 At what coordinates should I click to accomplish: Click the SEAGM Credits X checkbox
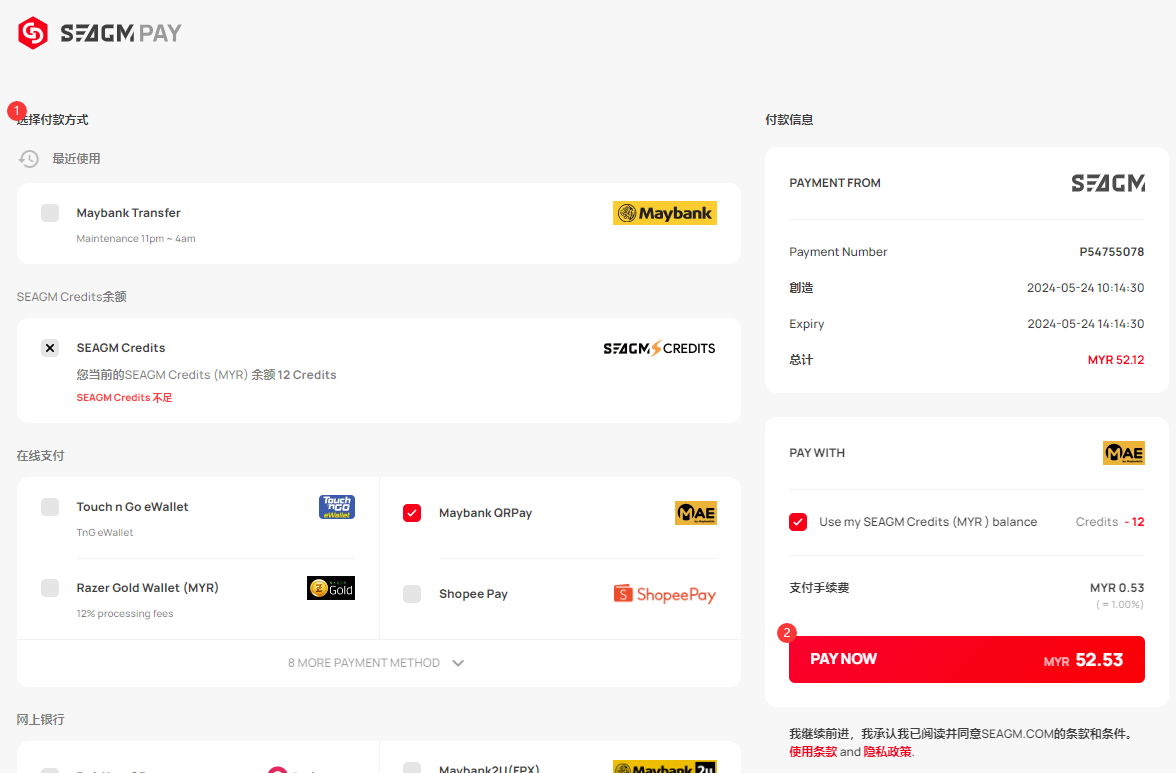(x=50, y=348)
